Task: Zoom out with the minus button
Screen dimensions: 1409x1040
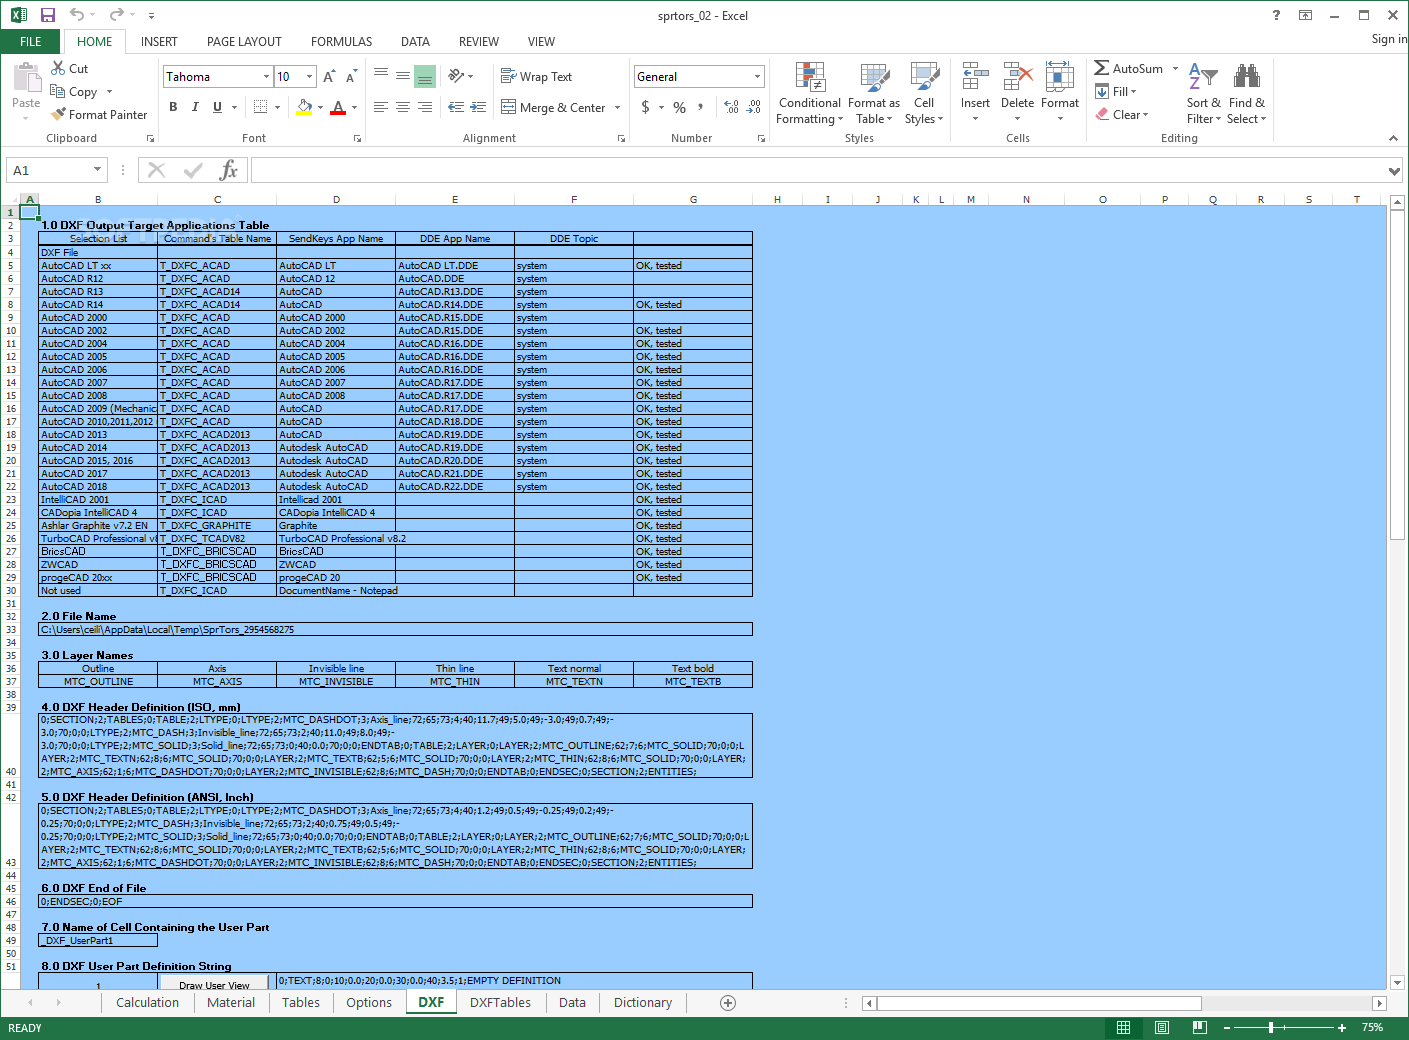Action: point(1228,1027)
